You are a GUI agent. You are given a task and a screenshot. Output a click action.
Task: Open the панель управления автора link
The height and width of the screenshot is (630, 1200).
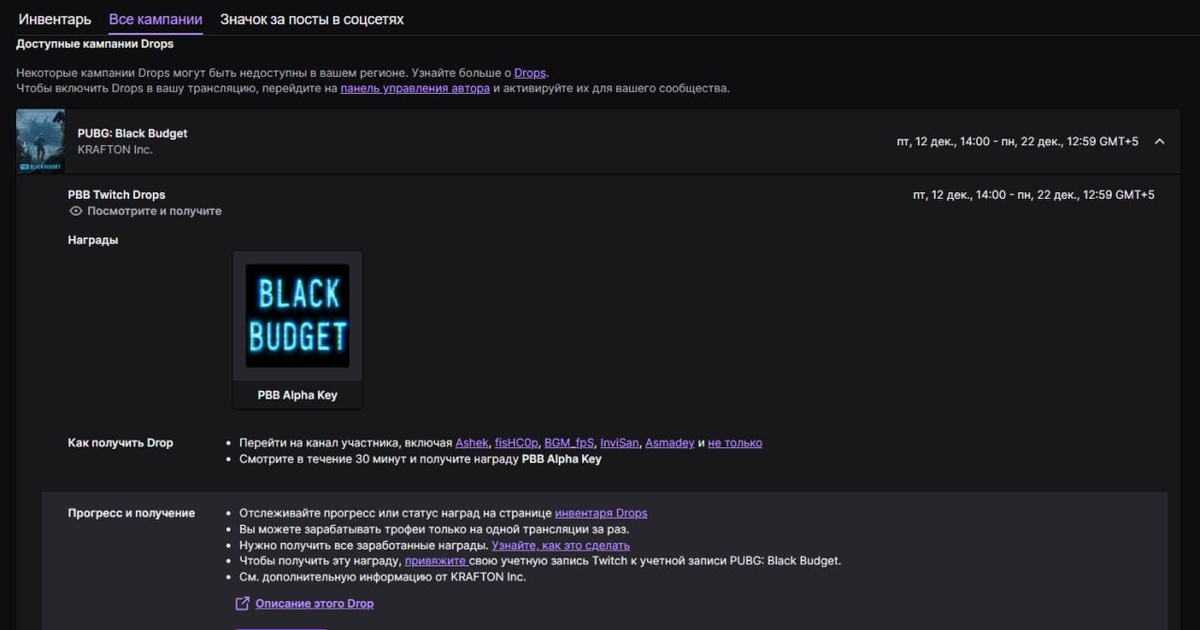pyautogui.click(x=415, y=88)
